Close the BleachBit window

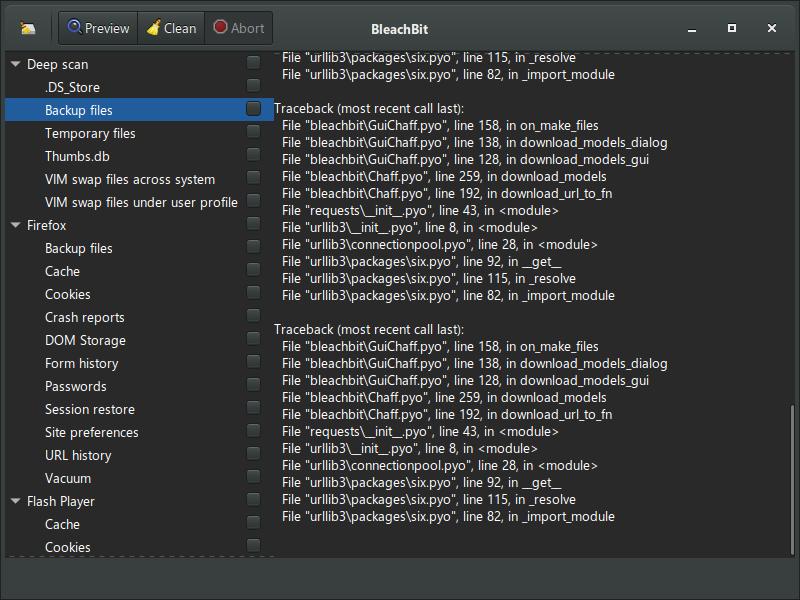pyautogui.click(x=771, y=28)
